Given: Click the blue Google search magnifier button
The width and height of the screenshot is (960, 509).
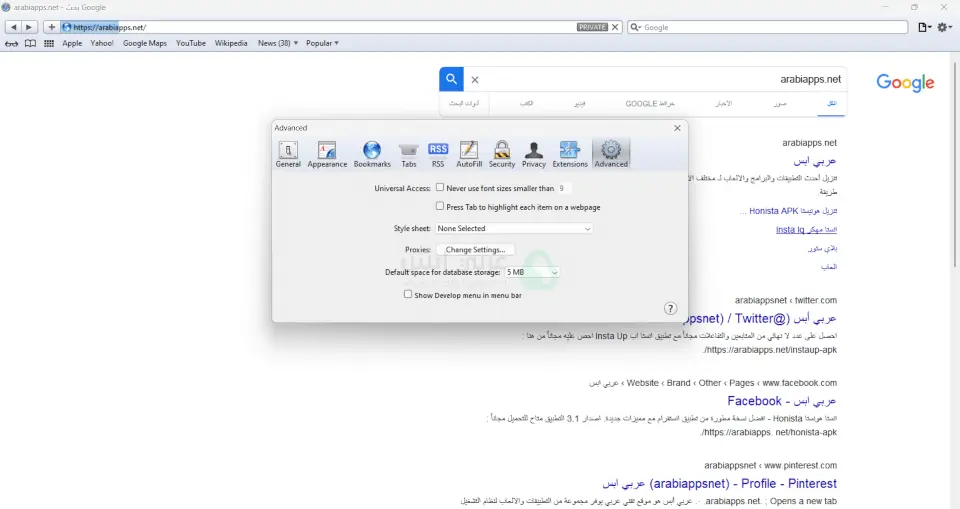Looking at the screenshot, I should click(451, 79).
